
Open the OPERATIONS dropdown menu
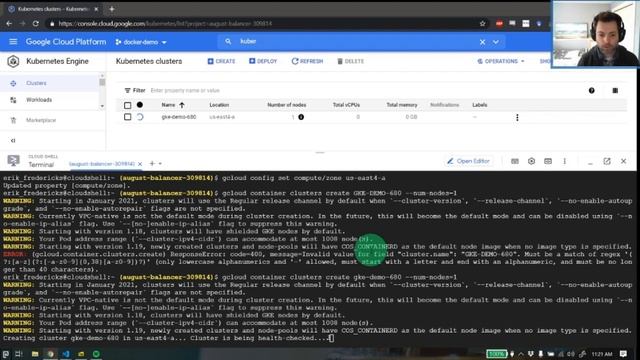tap(501, 61)
